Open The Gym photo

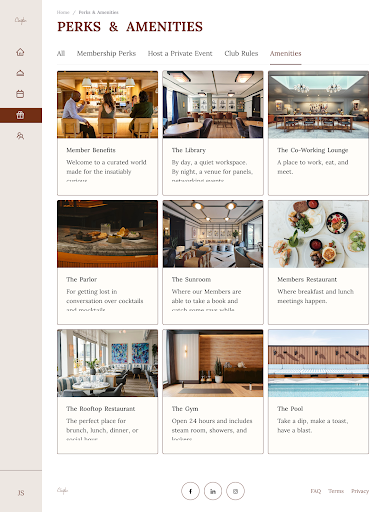(x=213, y=363)
